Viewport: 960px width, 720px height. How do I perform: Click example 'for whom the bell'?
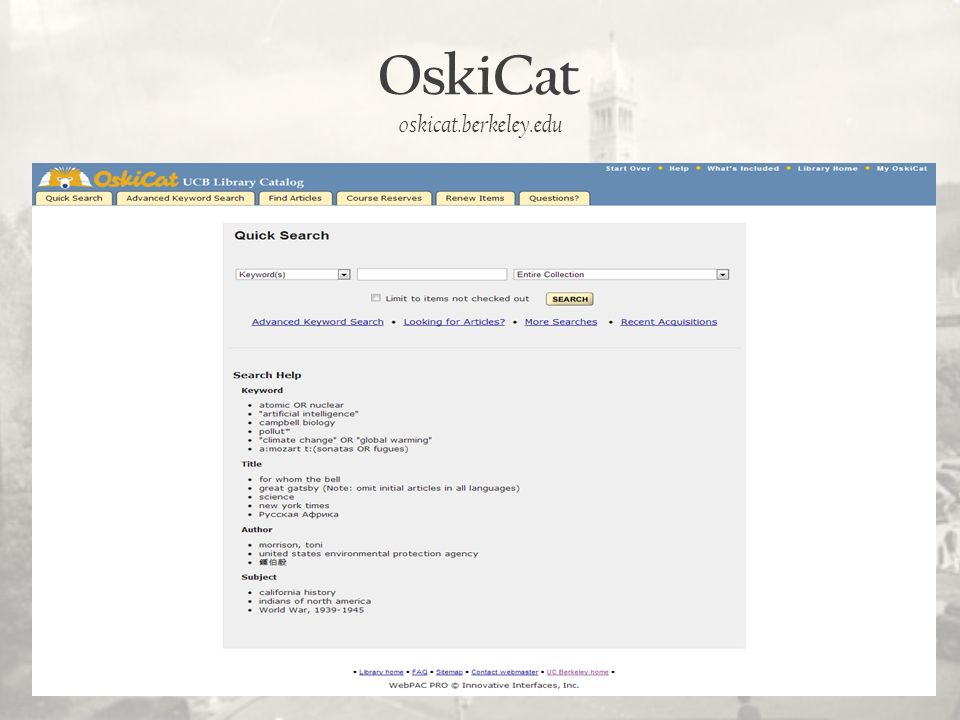[299, 479]
